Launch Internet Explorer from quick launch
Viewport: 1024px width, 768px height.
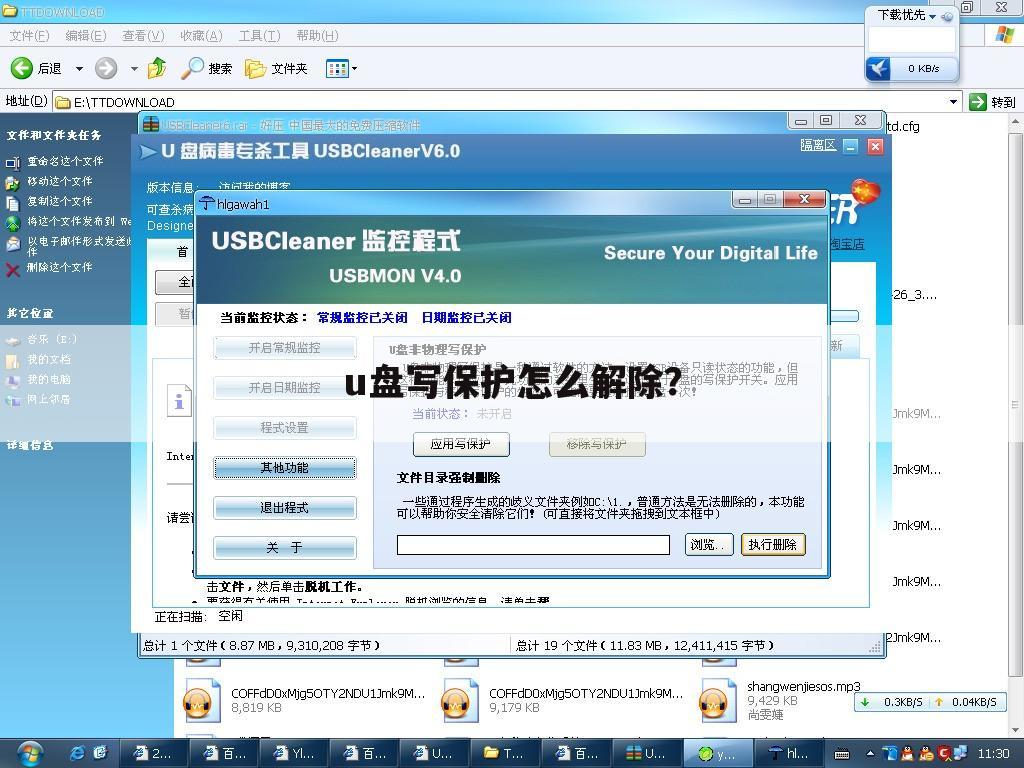tap(77, 753)
